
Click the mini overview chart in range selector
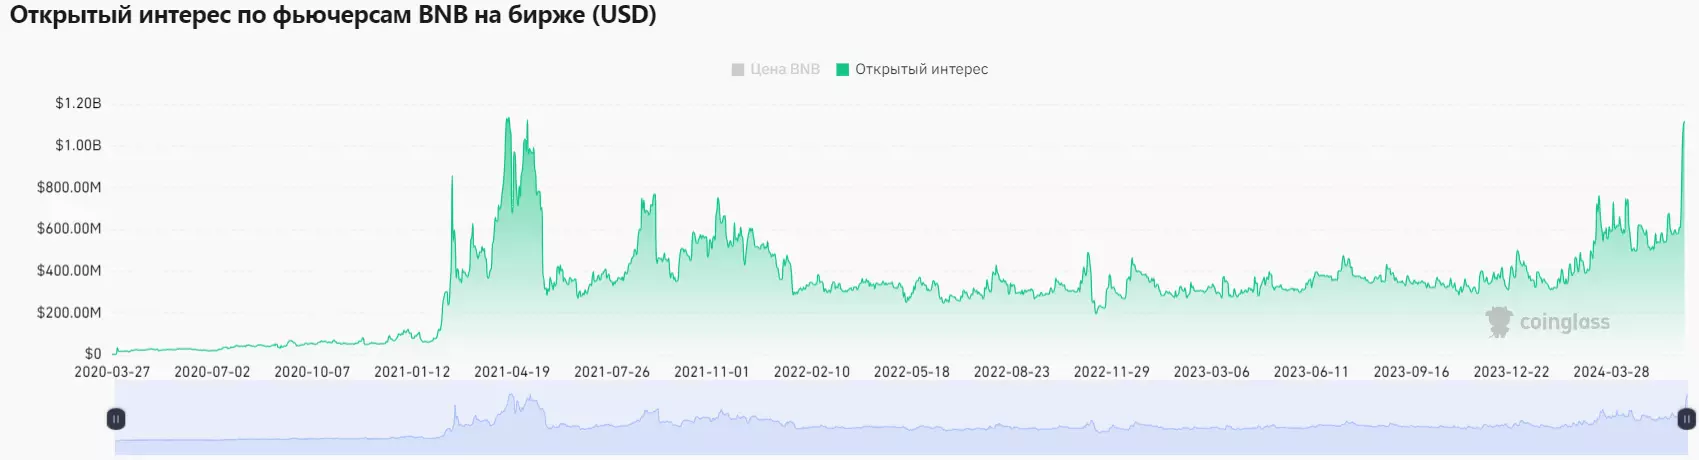click(x=901, y=419)
